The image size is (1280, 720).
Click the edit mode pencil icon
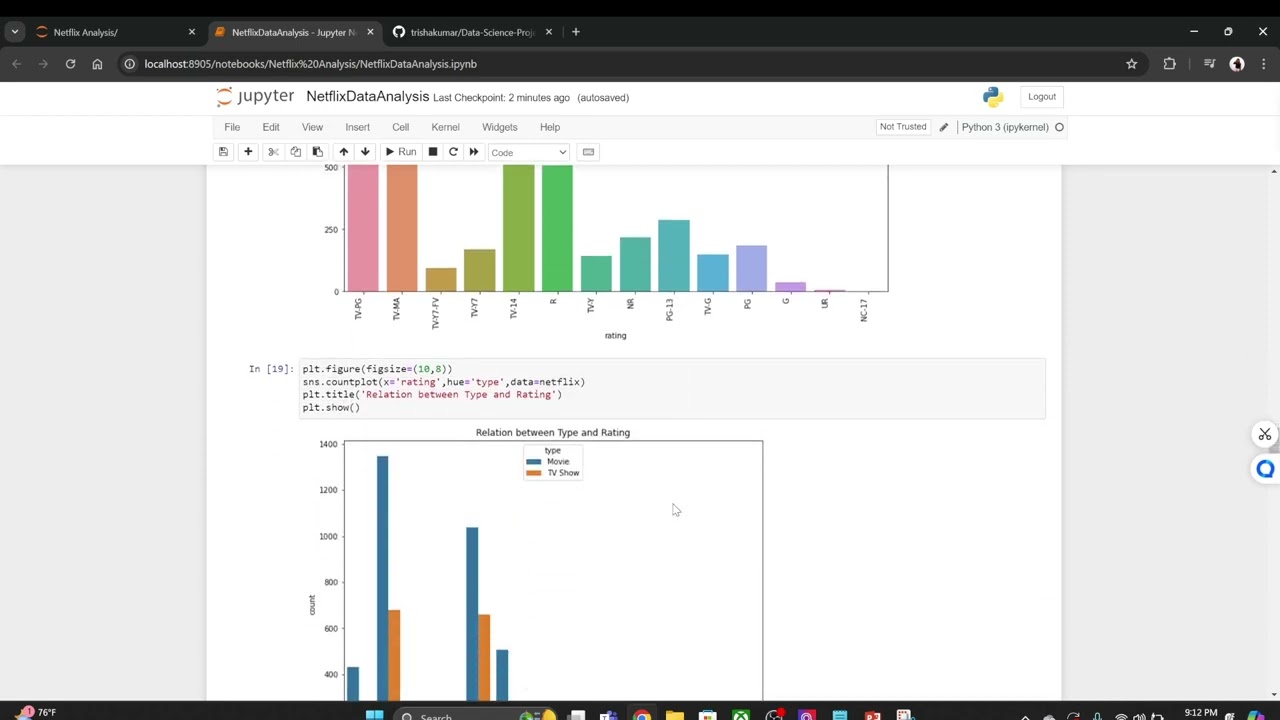pos(943,127)
